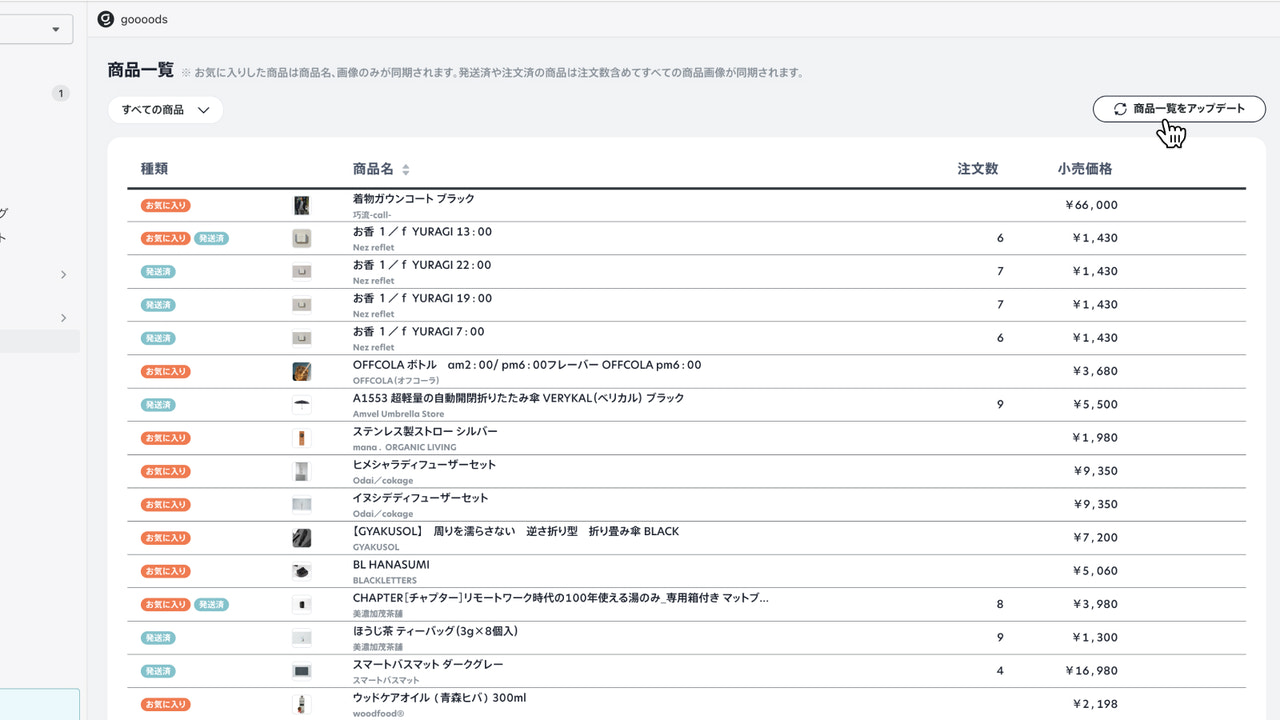The image size is (1280, 720).
Task: Click the "1" notification badge in the sidebar
Action: click(60, 92)
